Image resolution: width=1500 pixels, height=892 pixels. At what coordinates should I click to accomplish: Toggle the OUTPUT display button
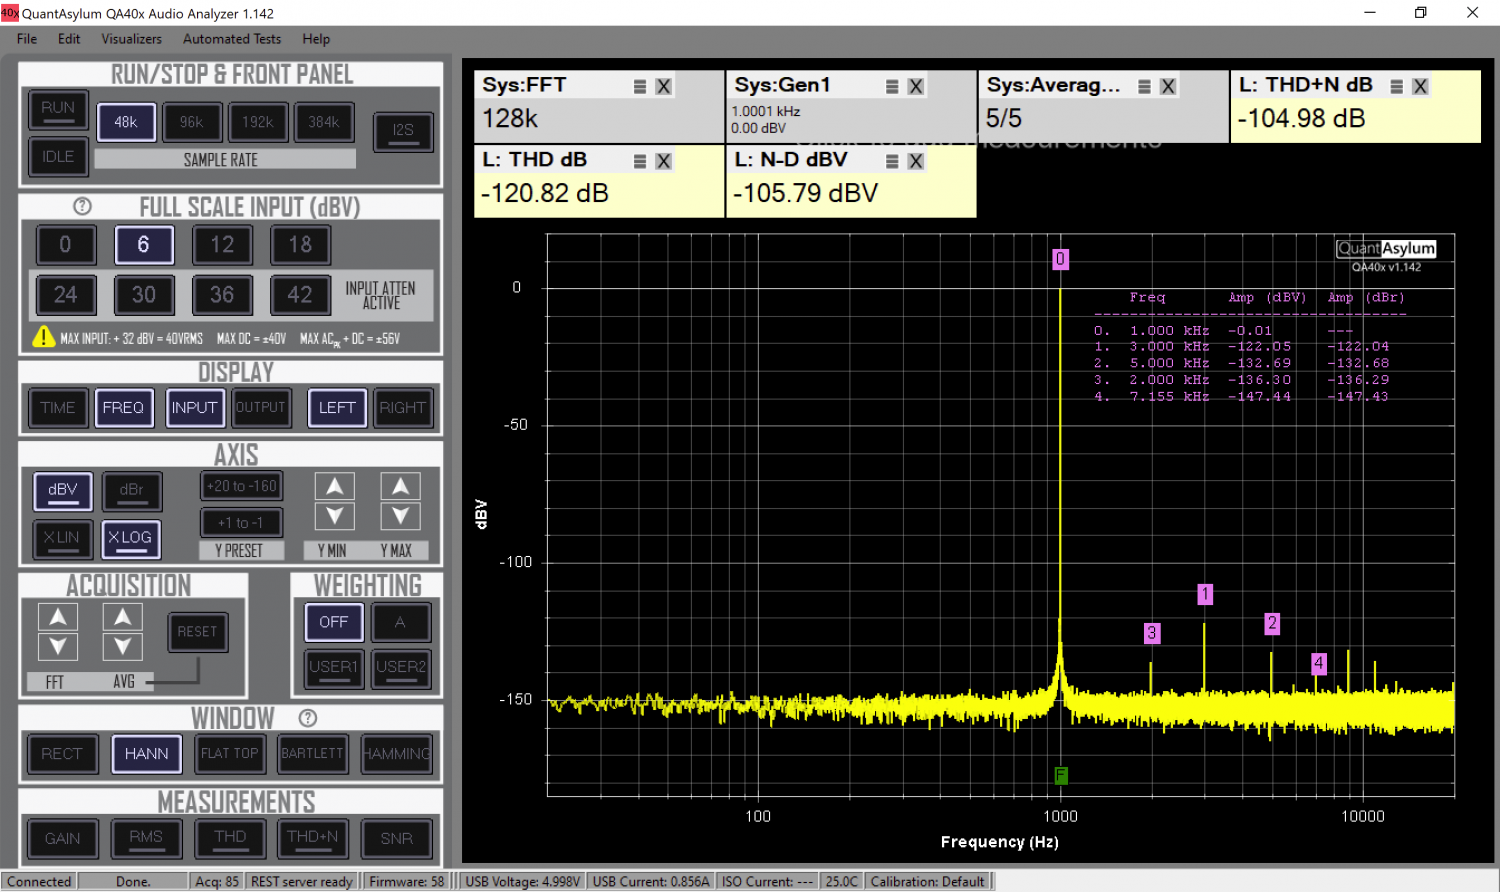261,408
